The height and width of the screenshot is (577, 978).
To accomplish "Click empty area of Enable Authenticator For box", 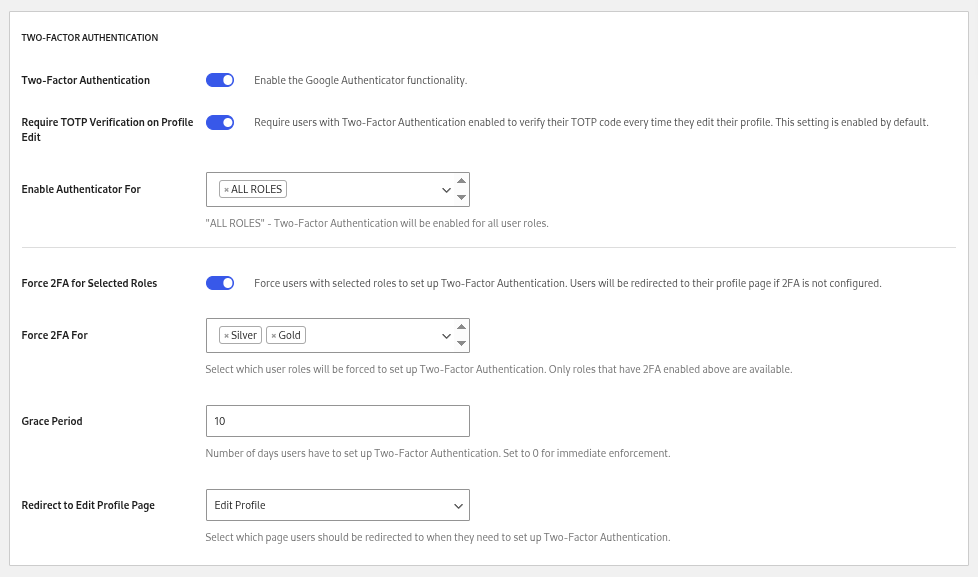I will tap(360, 190).
